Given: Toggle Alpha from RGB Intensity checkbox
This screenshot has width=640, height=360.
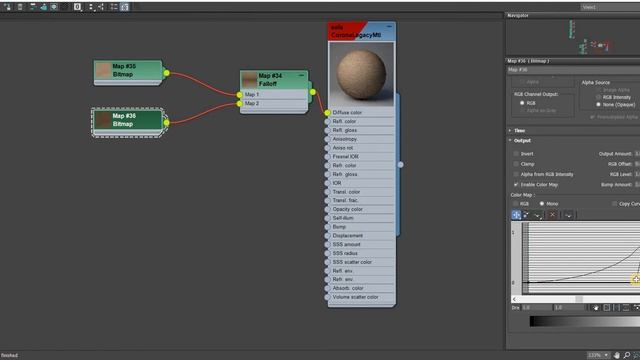Looking at the screenshot, I should coord(516,174).
